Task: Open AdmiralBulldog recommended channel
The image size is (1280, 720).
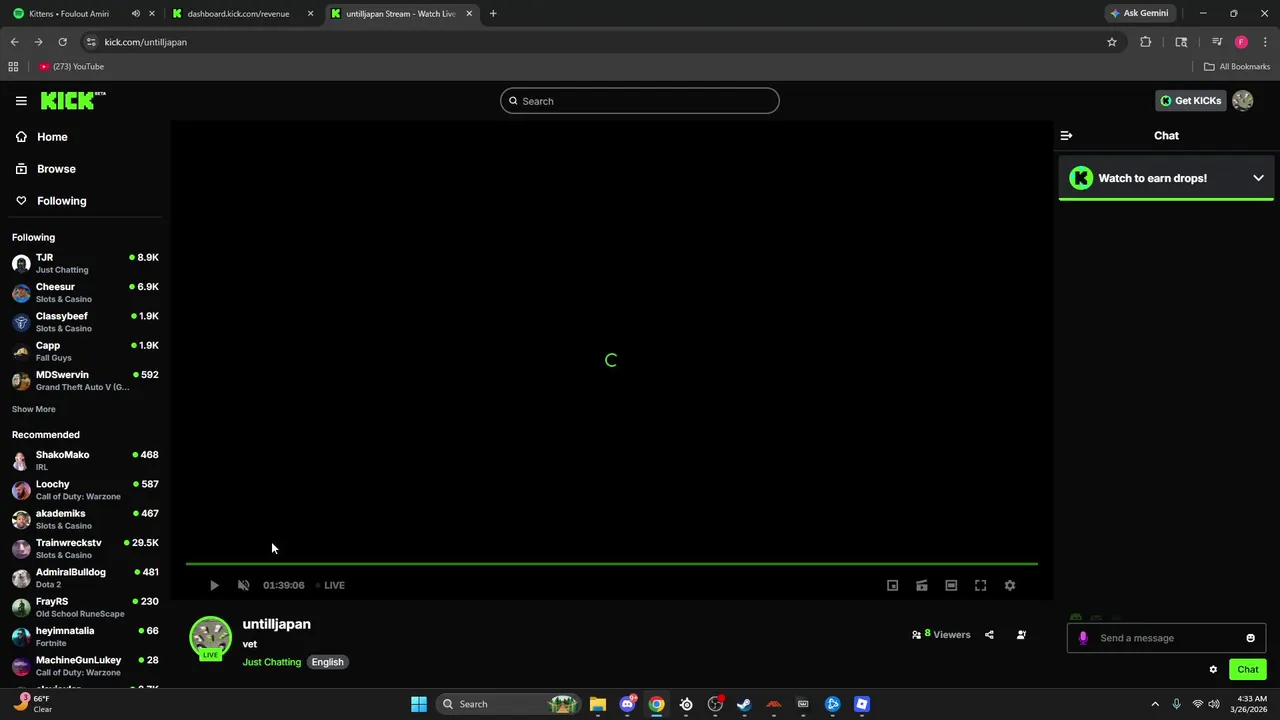Action: [x=85, y=577]
